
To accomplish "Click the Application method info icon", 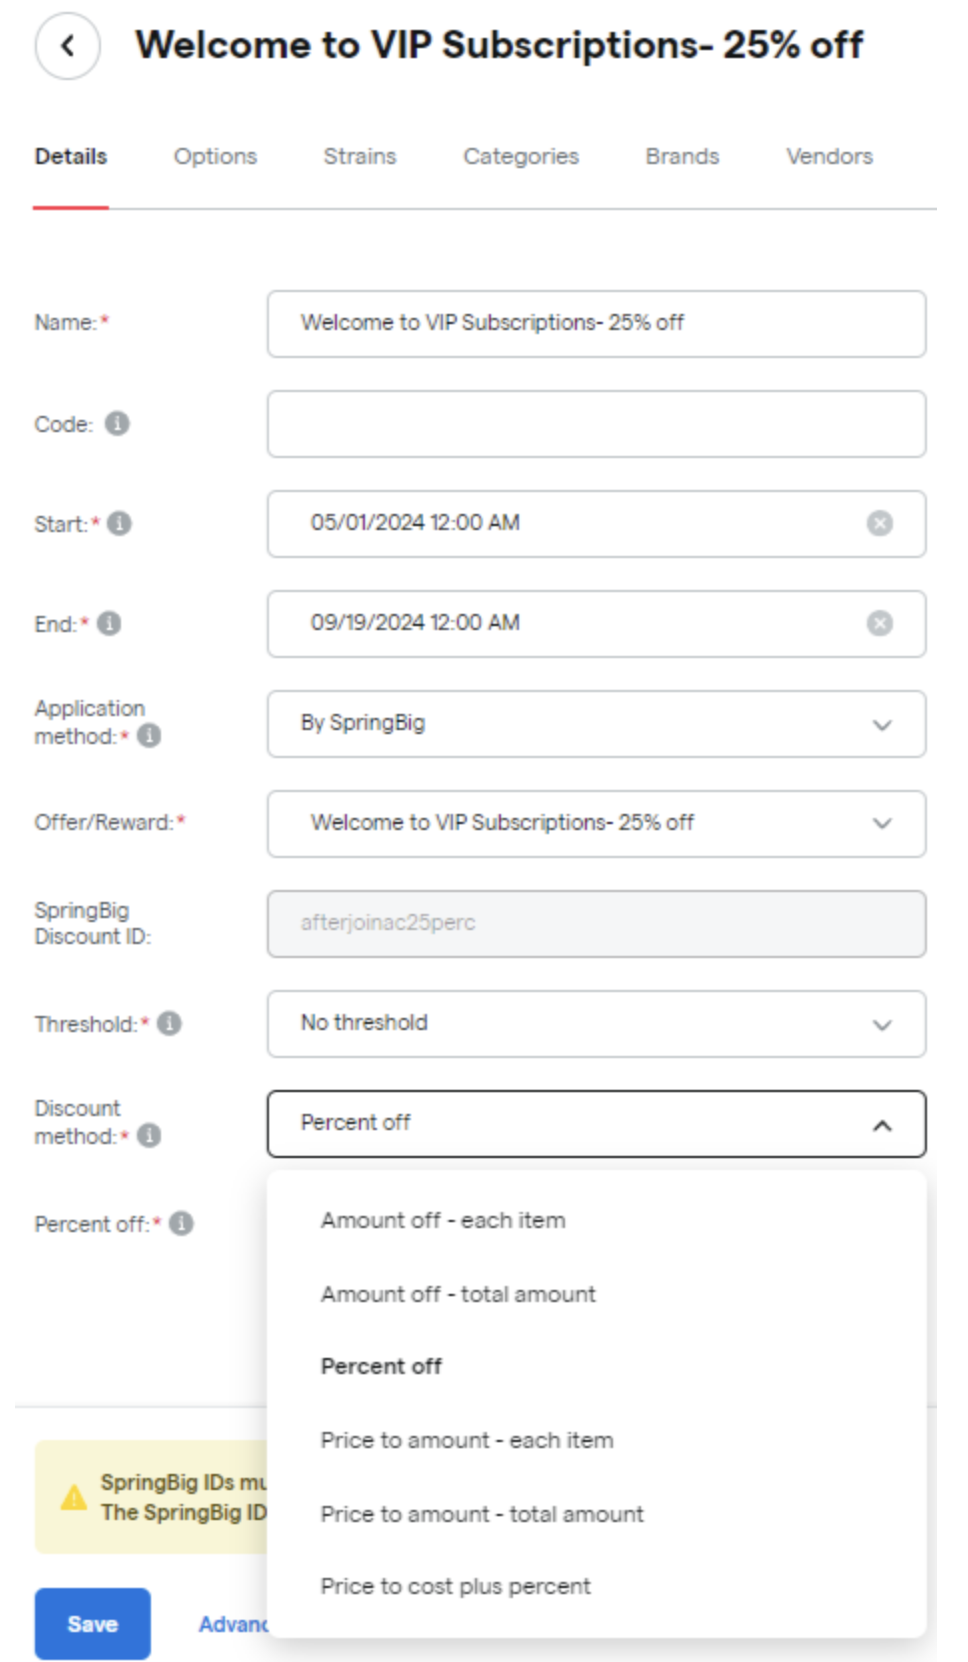I will pos(149,736).
